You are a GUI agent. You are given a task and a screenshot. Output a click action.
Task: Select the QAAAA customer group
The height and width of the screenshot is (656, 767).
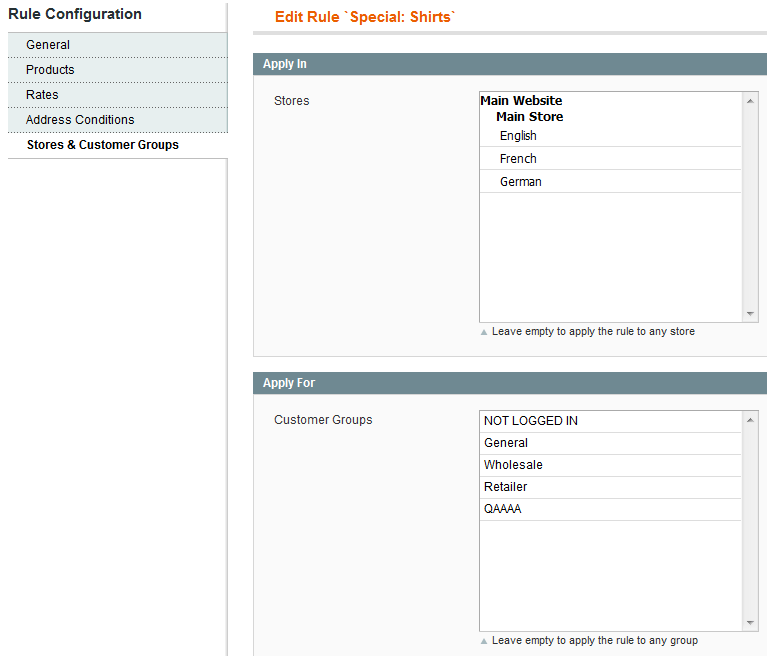503,509
